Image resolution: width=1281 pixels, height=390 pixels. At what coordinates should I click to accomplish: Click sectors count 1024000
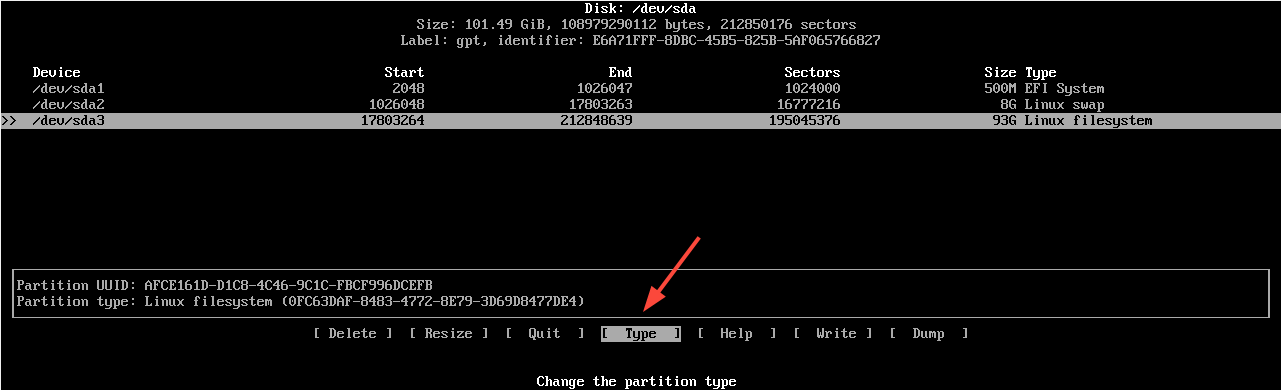point(812,89)
